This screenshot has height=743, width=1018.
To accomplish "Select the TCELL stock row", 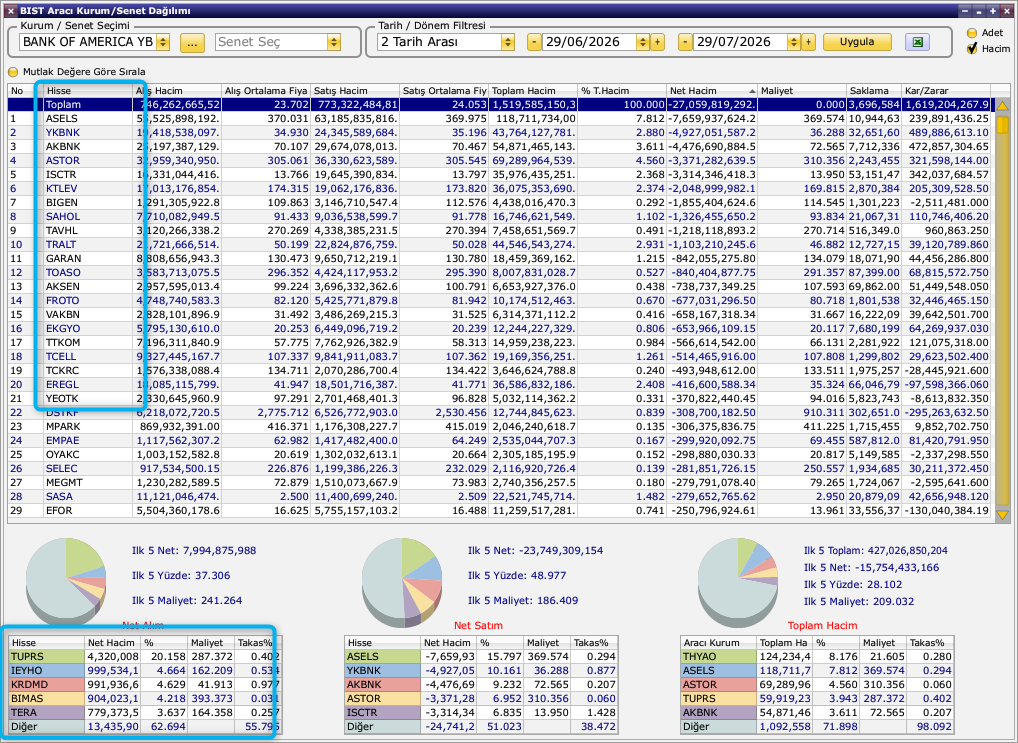I will click(500, 357).
